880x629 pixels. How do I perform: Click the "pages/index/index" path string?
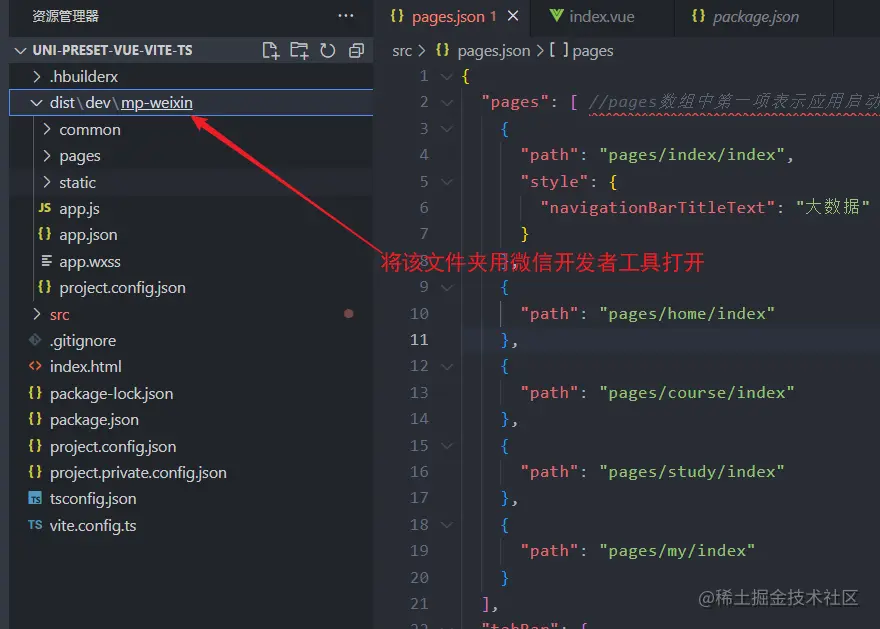click(691, 155)
